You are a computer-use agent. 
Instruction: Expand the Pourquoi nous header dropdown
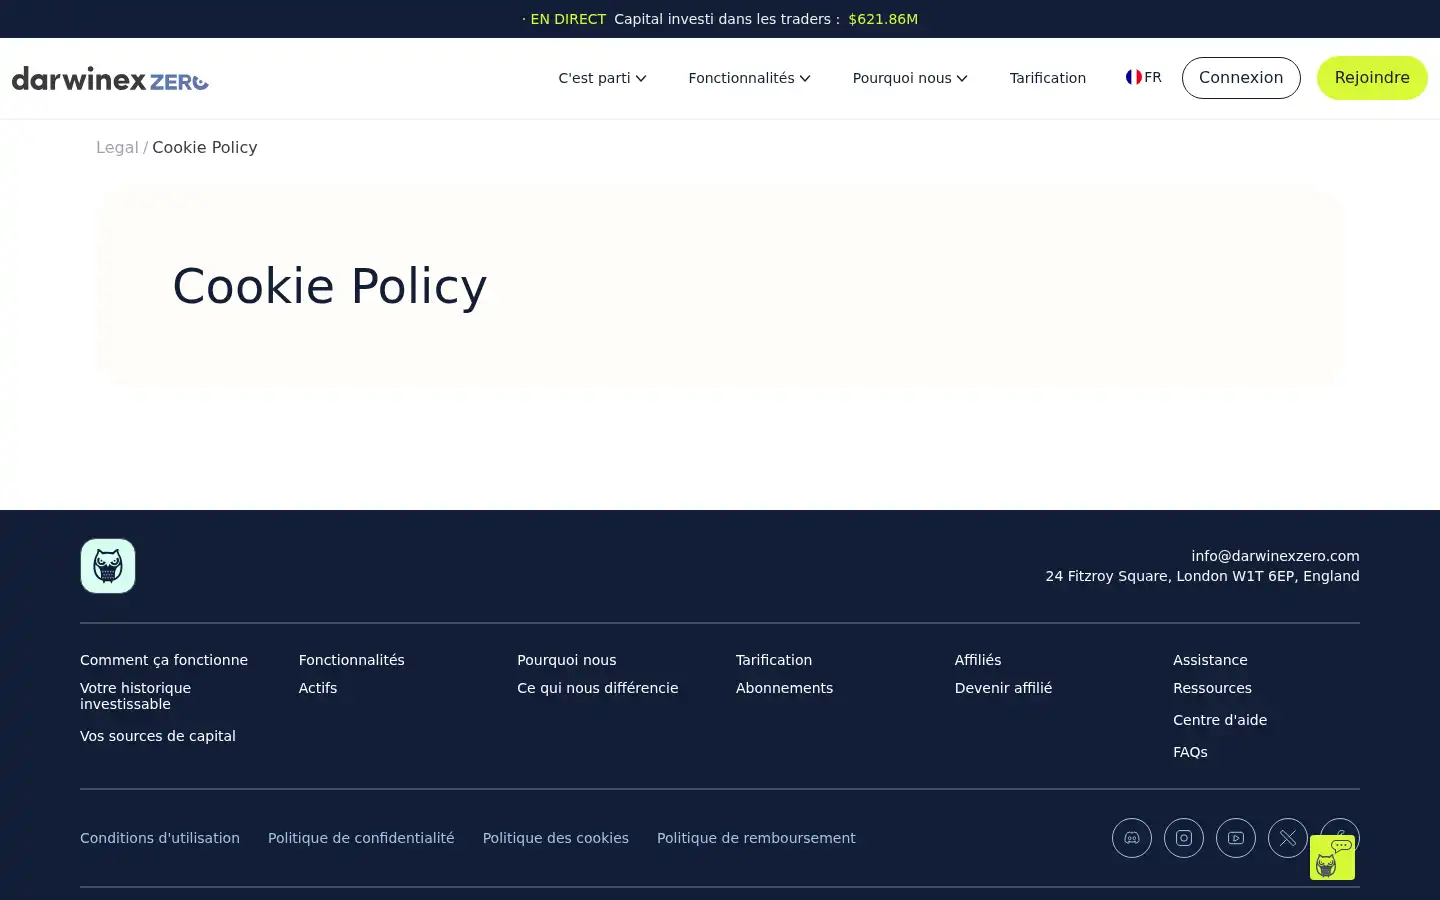[910, 78]
